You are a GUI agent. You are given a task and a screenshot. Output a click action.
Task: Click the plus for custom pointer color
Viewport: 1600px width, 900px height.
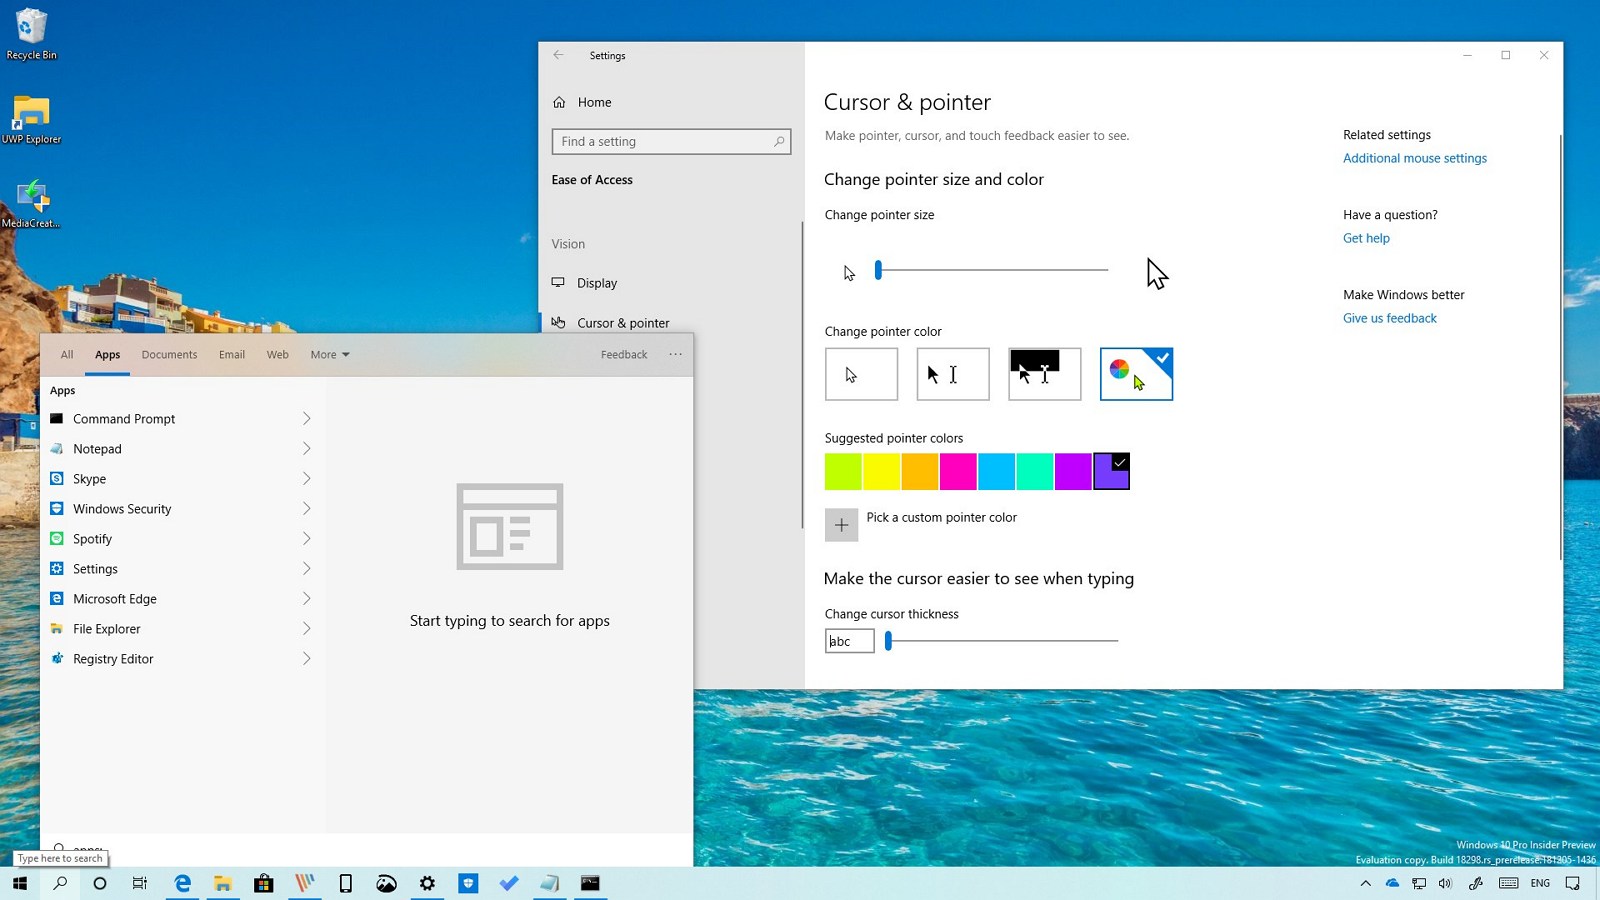click(841, 525)
